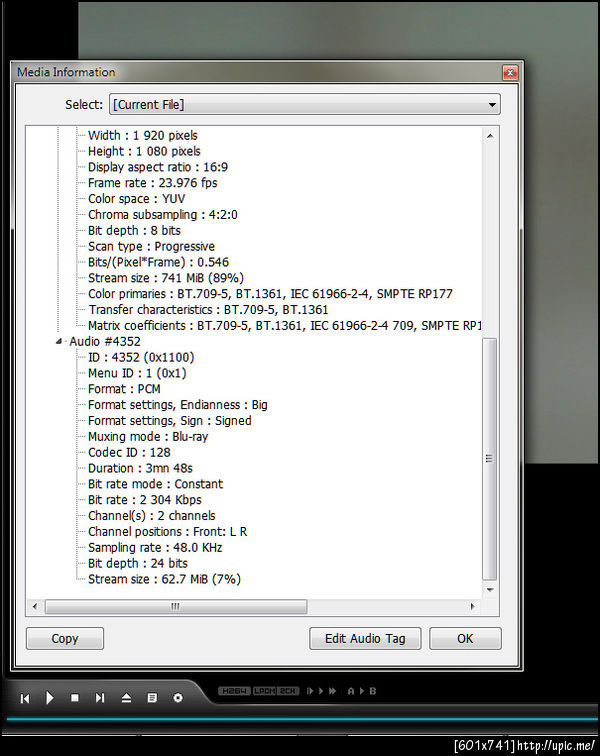
Task: Select 'Channel(s) : 2 channels' row
Action: (x=151, y=516)
